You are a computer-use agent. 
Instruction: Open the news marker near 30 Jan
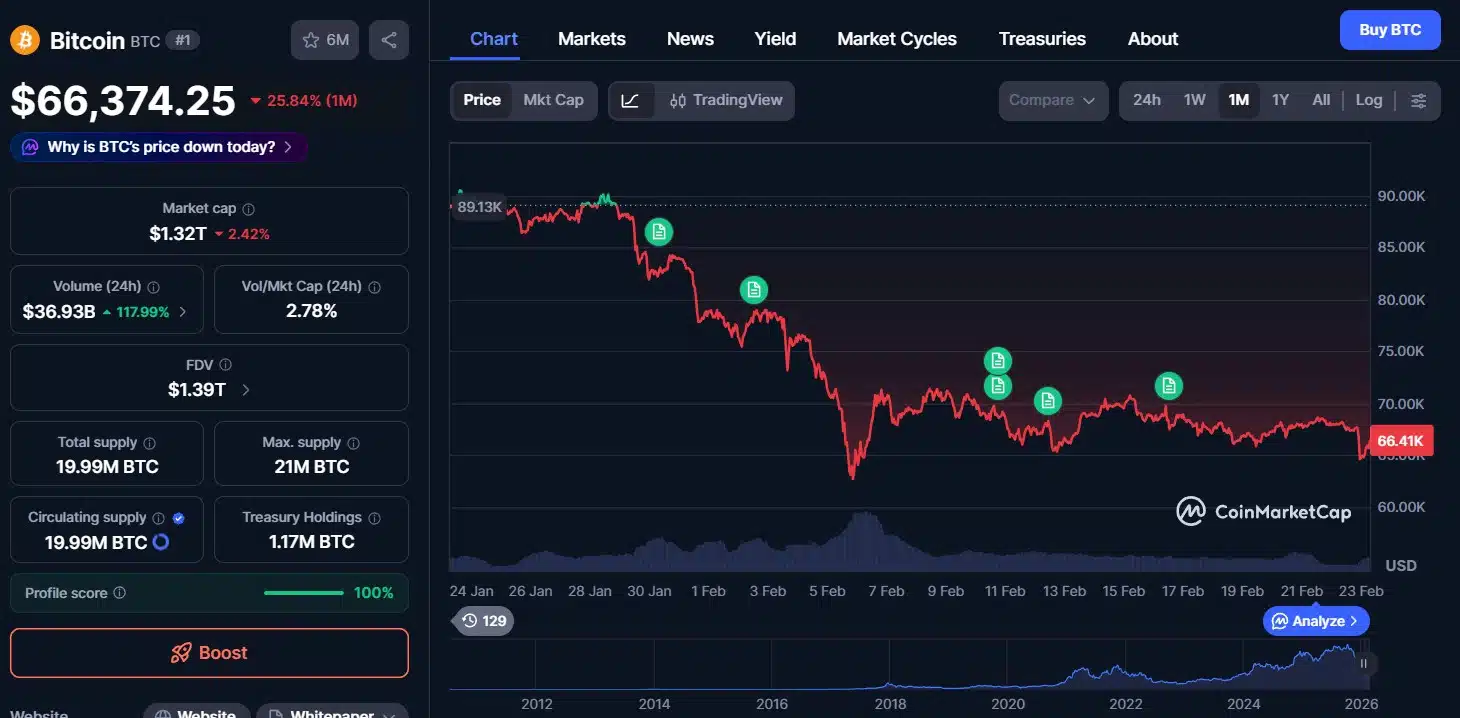pos(658,232)
